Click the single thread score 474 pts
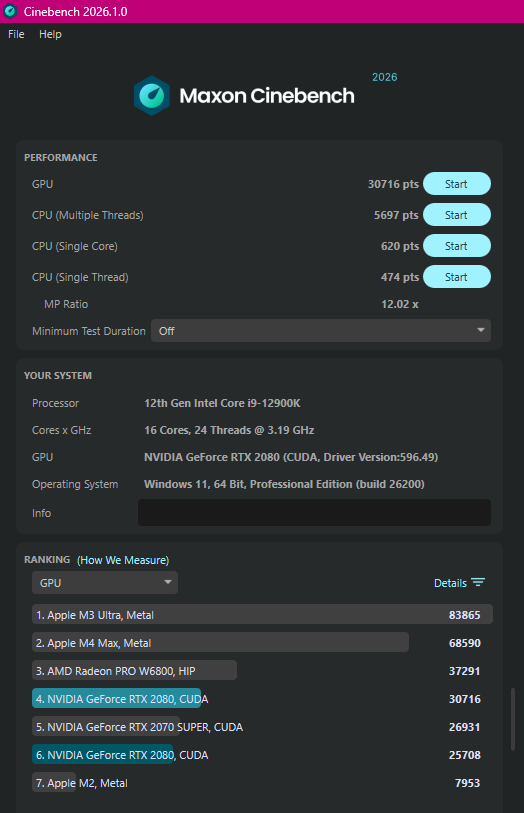This screenshot has width=524, height=813. click(x=400, y=277)
